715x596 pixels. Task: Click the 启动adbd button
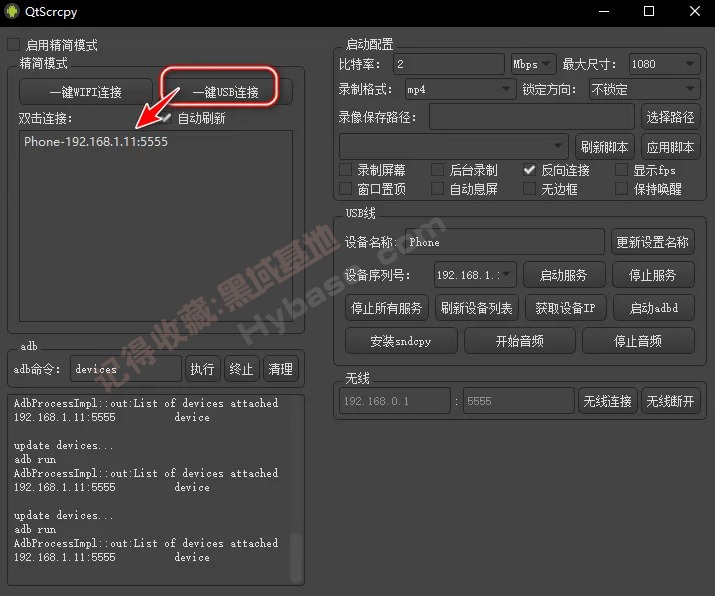click(654, 308)
